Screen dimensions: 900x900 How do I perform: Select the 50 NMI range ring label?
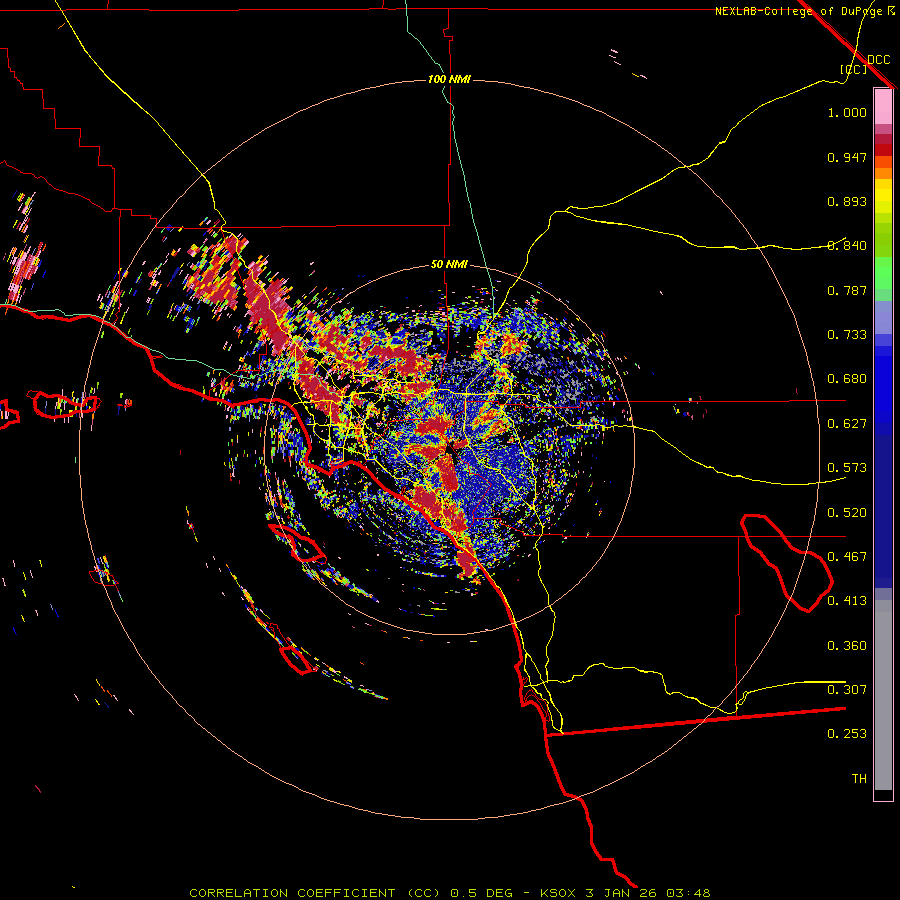tap(449, 264)
